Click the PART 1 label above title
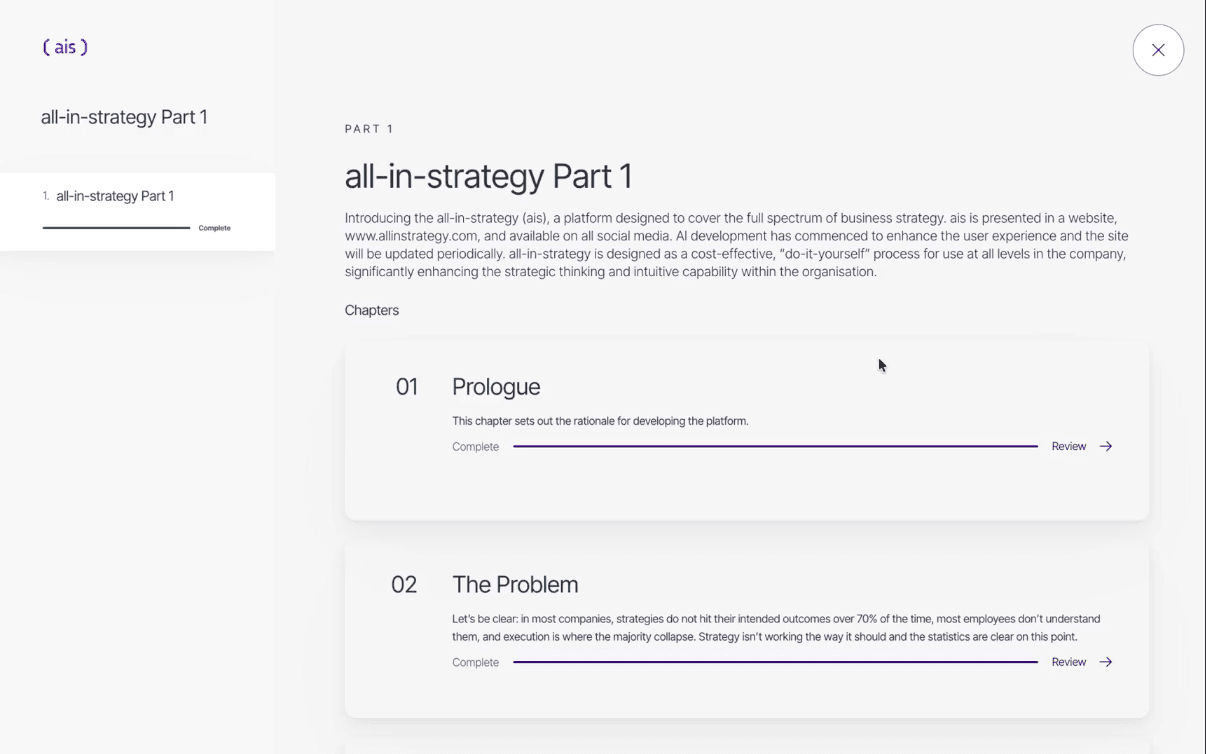1206x754 pixels. pyautogui.click(x=369, y=129)
